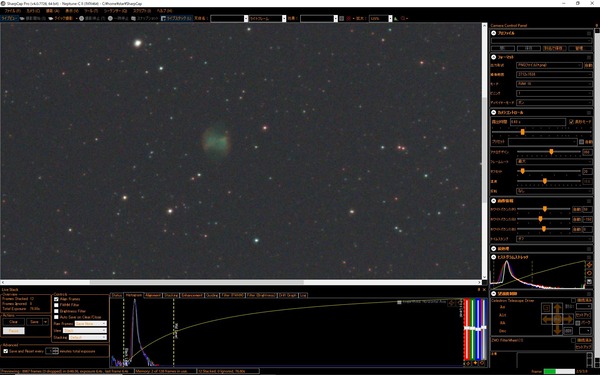This screenshot has height=375, width=600.
Task: Click the green histogram icon beside the zoom box
Action: (x=396, y=18)
